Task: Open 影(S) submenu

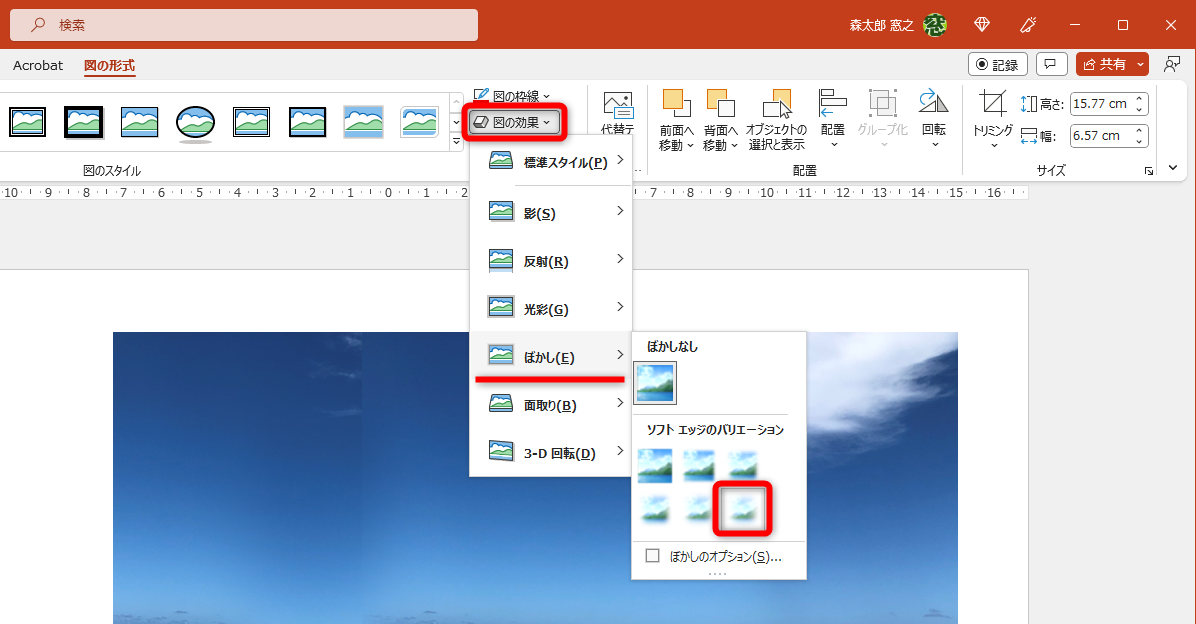Action: [551, 212]
